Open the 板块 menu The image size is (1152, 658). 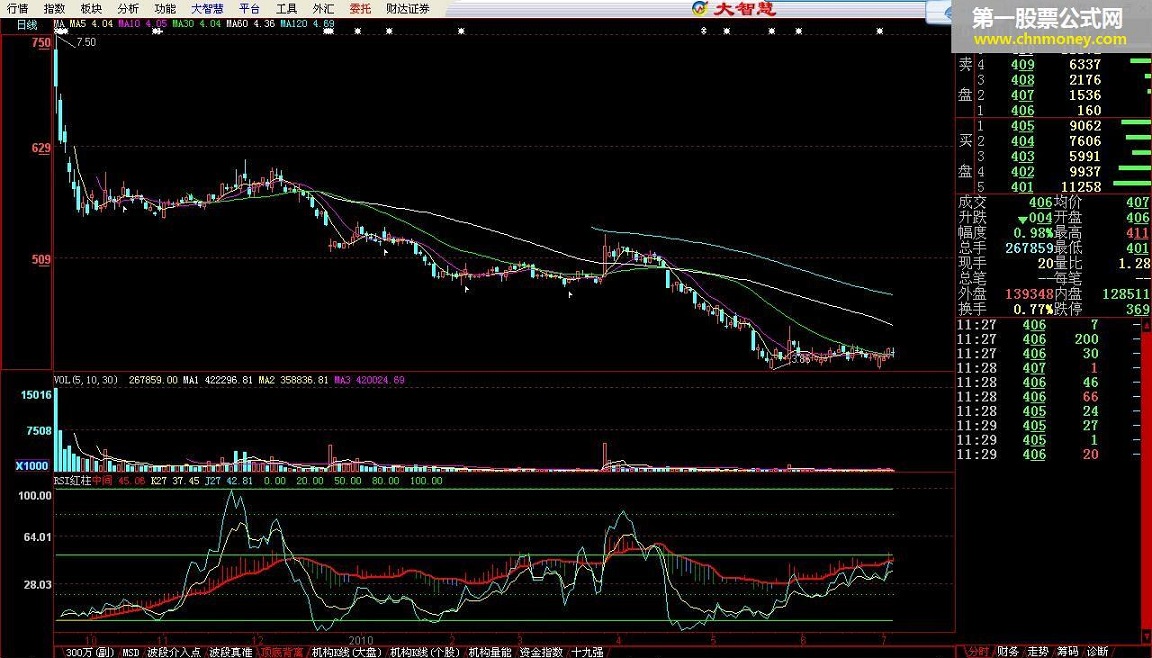coord(91,9)
